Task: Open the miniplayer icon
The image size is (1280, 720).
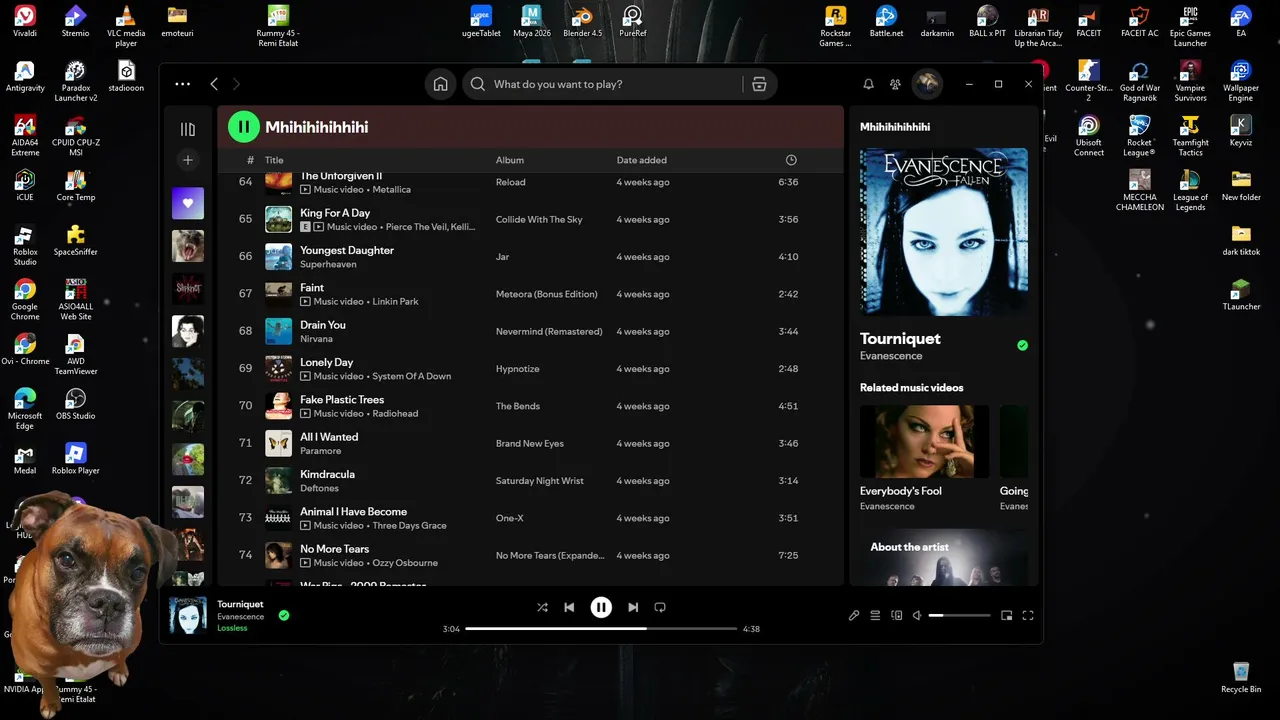Action: pyautogui.click(x=1007, y=616)
